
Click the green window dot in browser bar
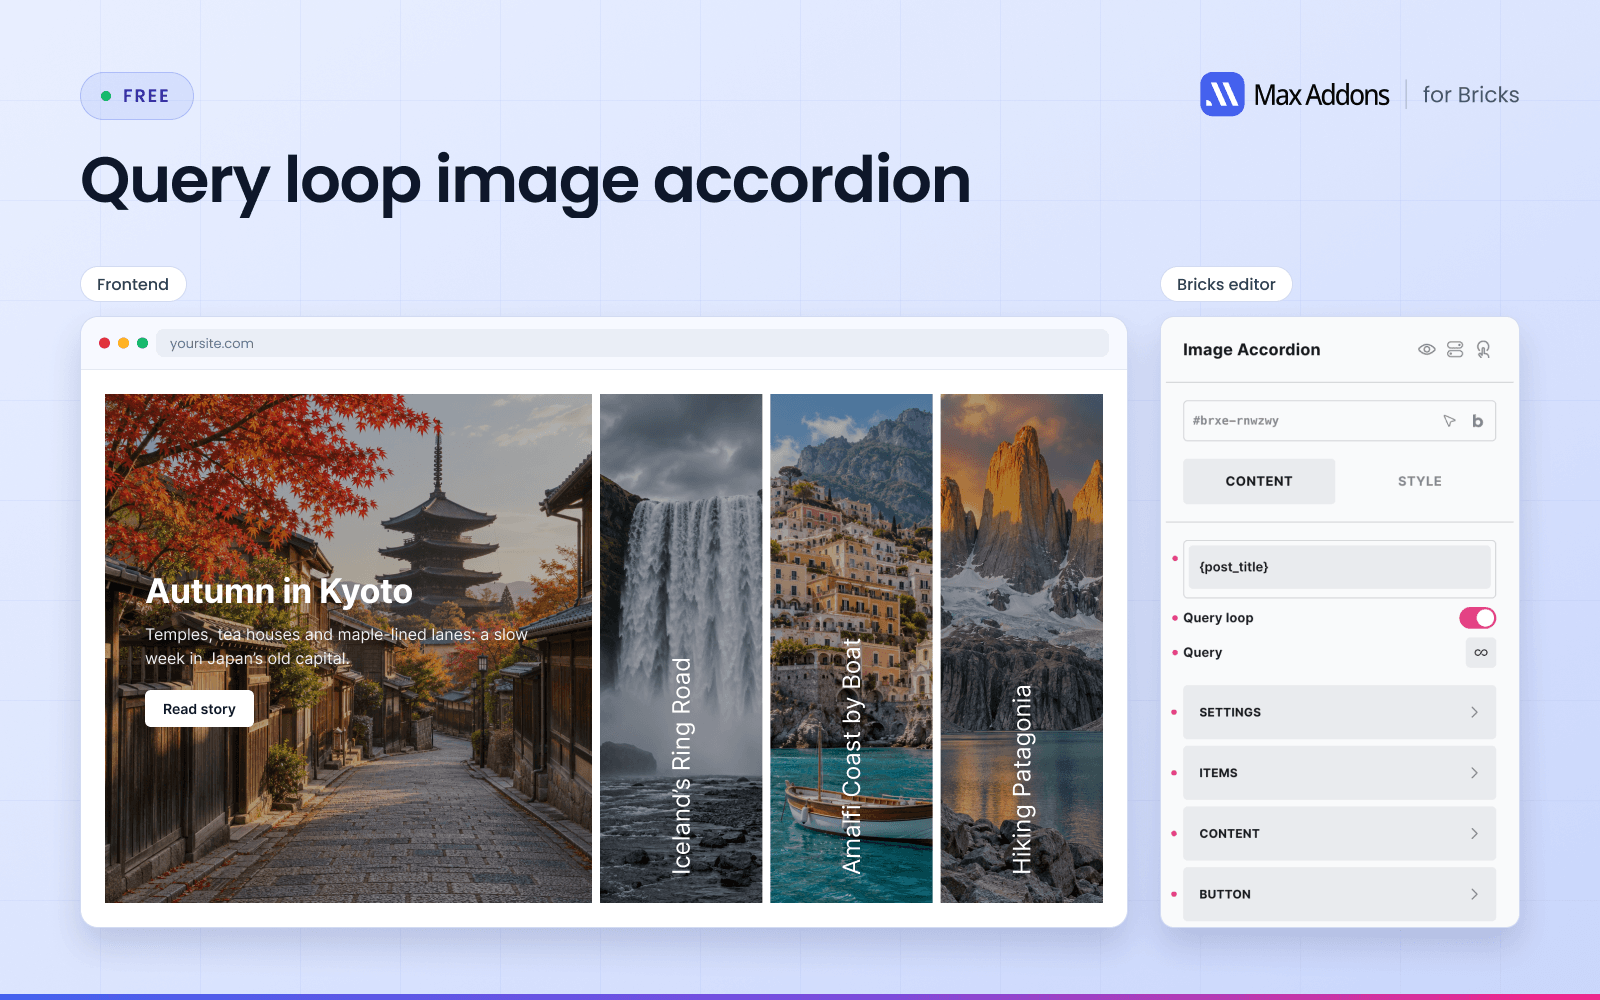point(142,343)
